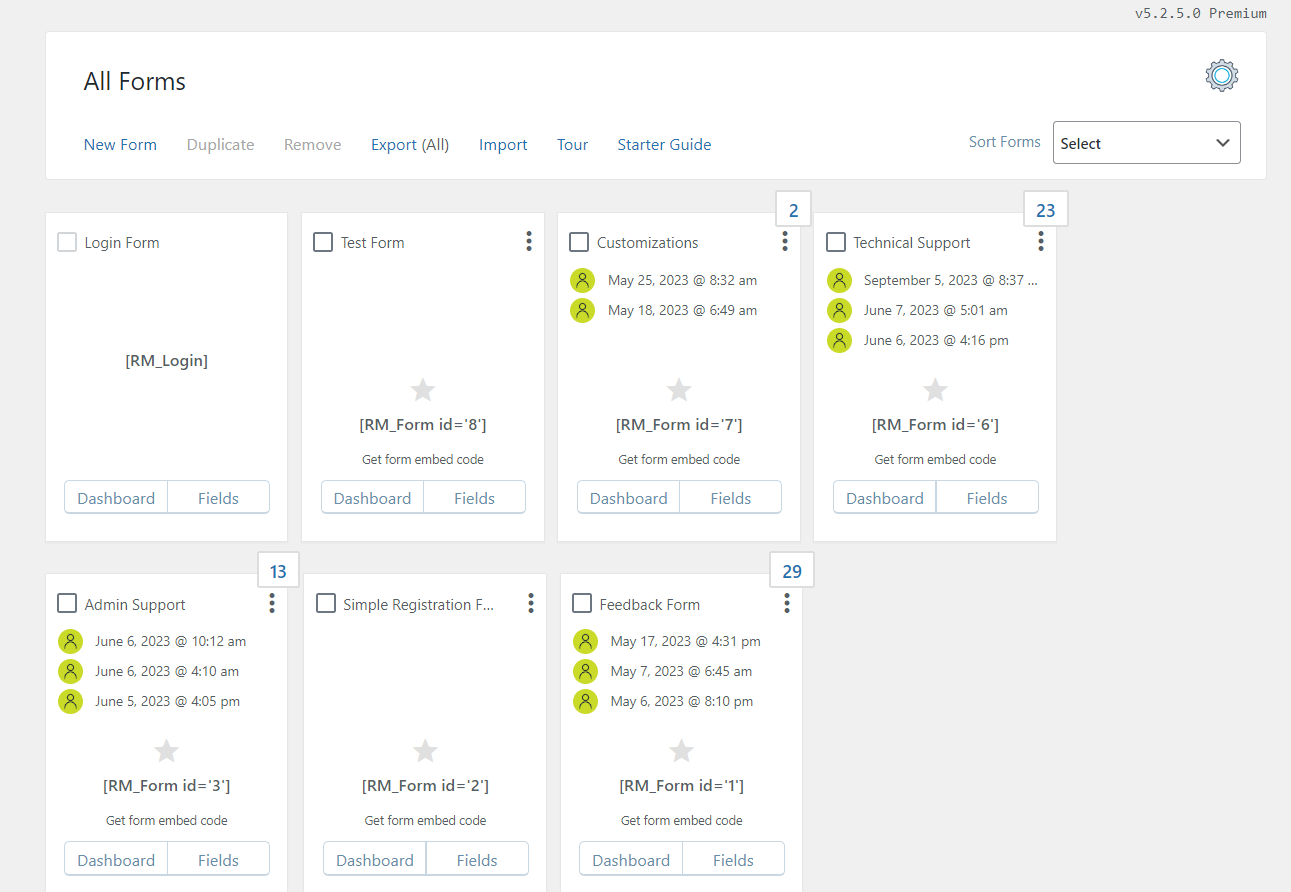Star the Technical Support form
1291x892 pixels.
(935, 390)
